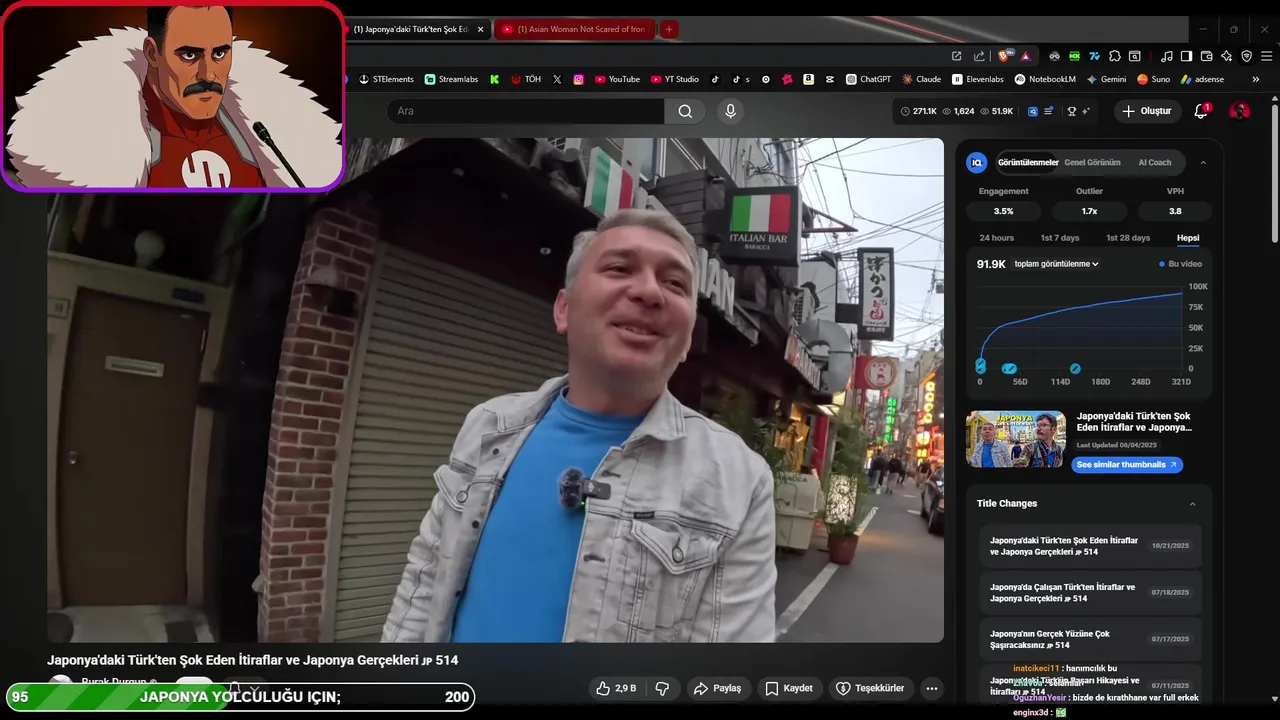Click See similar thumbnails button

(x=1127, y=465)
